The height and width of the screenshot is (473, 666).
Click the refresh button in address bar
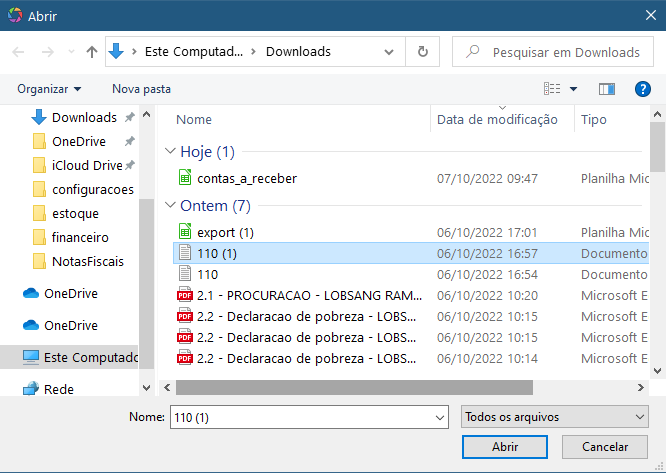(423, 52)
